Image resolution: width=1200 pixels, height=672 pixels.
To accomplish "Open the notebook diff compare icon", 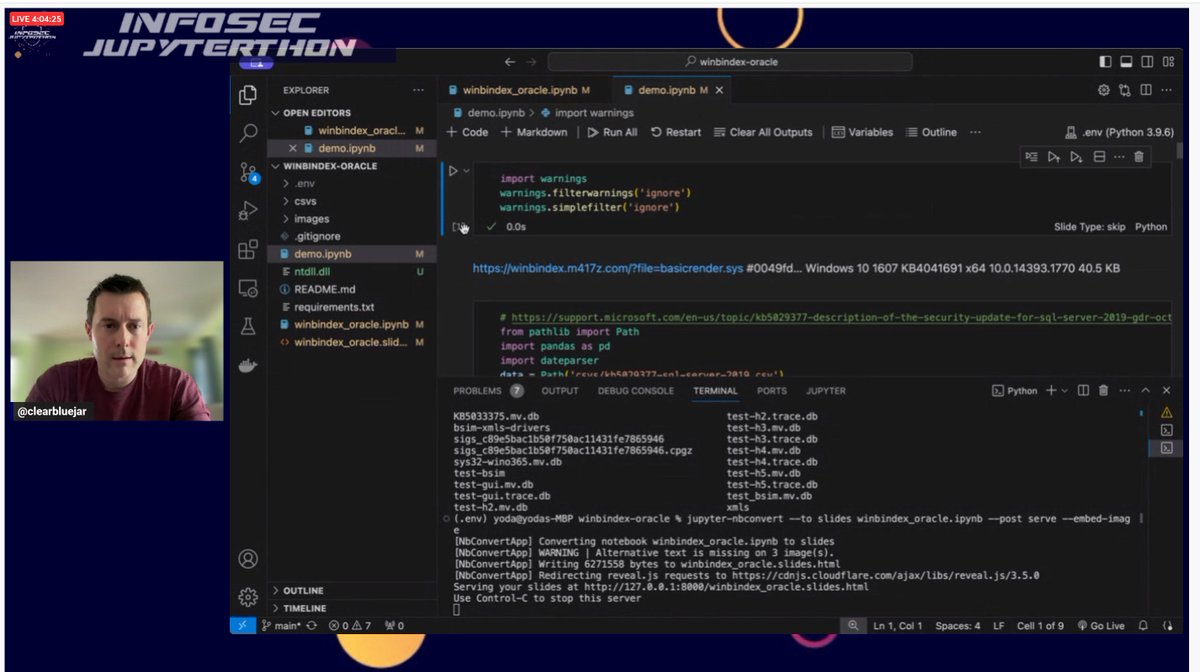I will 1125,90.
